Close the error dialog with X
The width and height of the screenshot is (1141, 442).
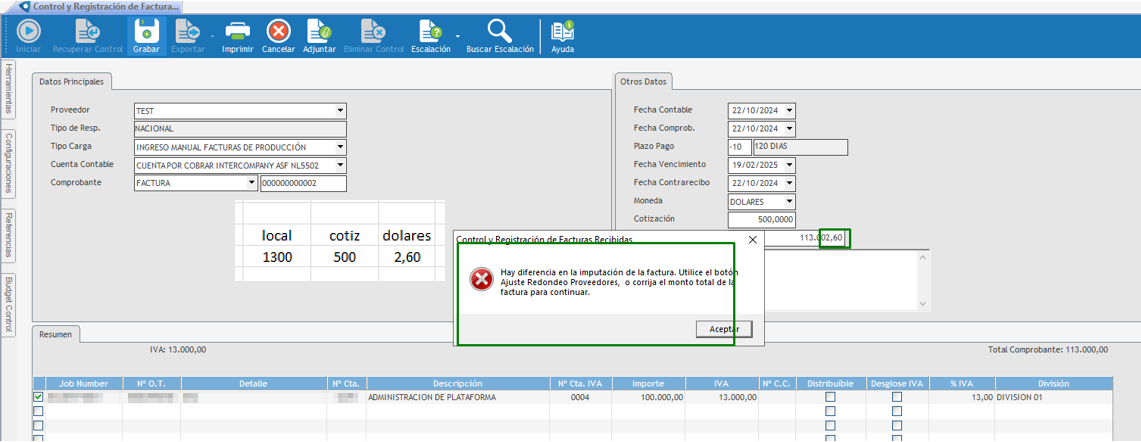coord(753,239)
